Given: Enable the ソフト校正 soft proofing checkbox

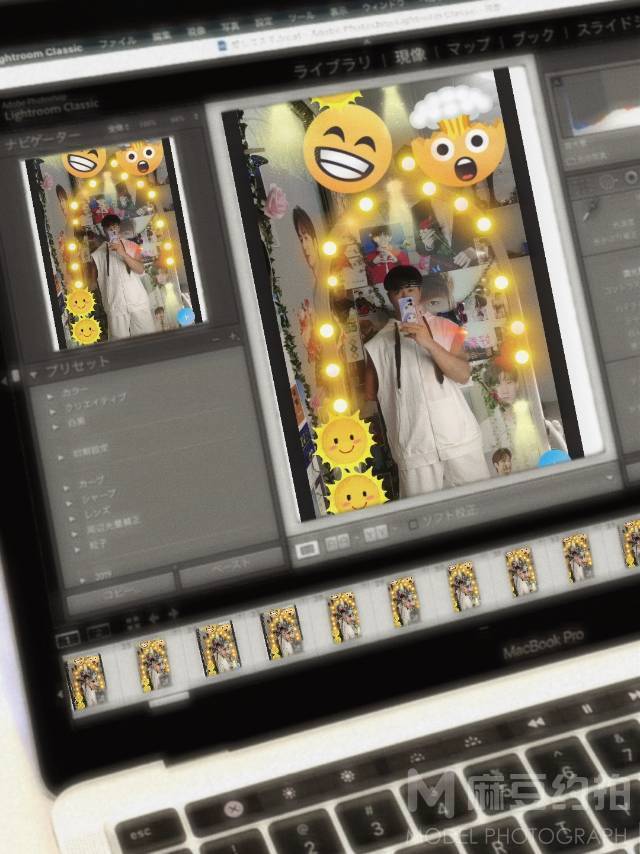Looking at the screenshot, I should tap(413, 524).
